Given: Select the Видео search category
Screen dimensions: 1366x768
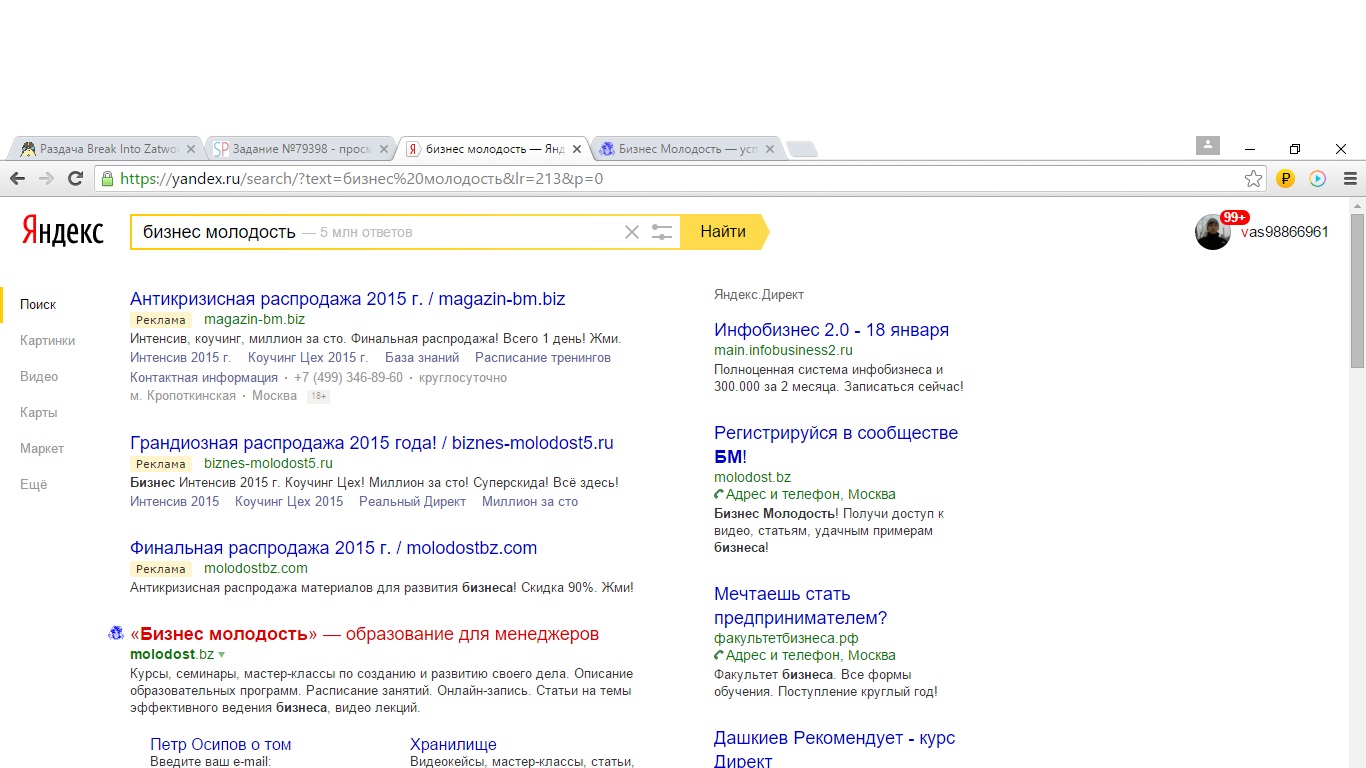Looking at the screenshot, I should 39,377.
